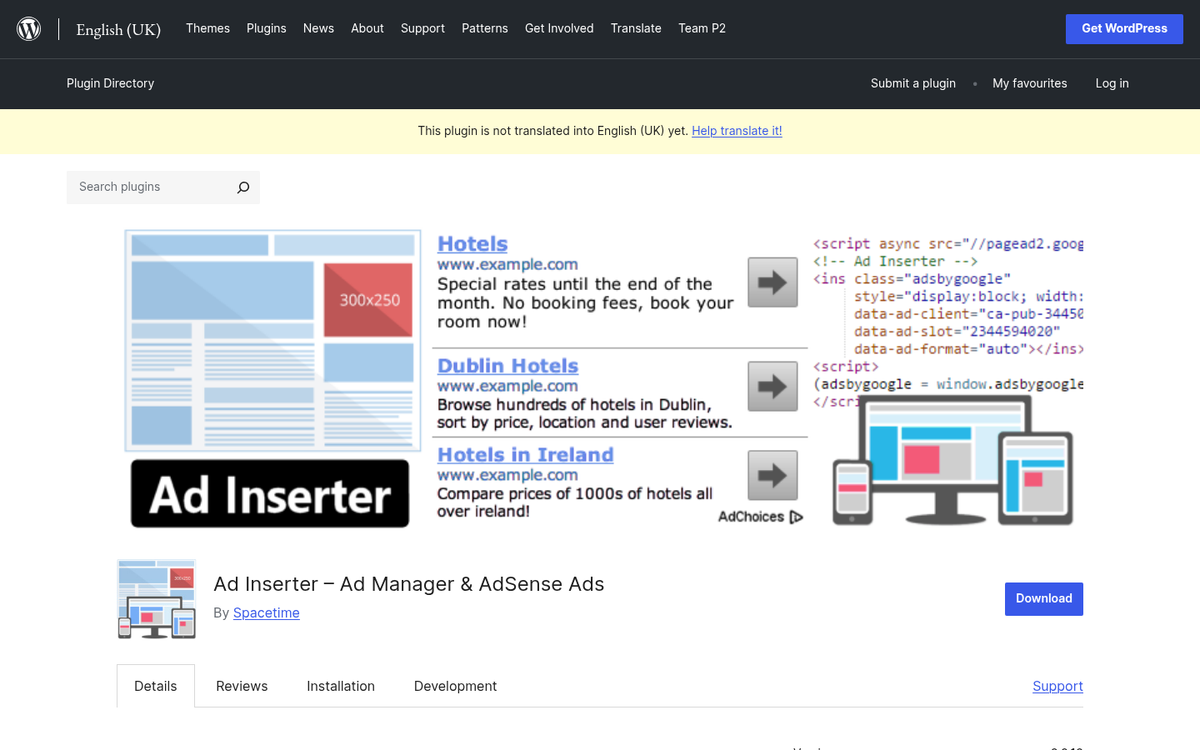1200x750 pixels.
Task: Click the 'Help translate it!' link
Action: [737, 131]
